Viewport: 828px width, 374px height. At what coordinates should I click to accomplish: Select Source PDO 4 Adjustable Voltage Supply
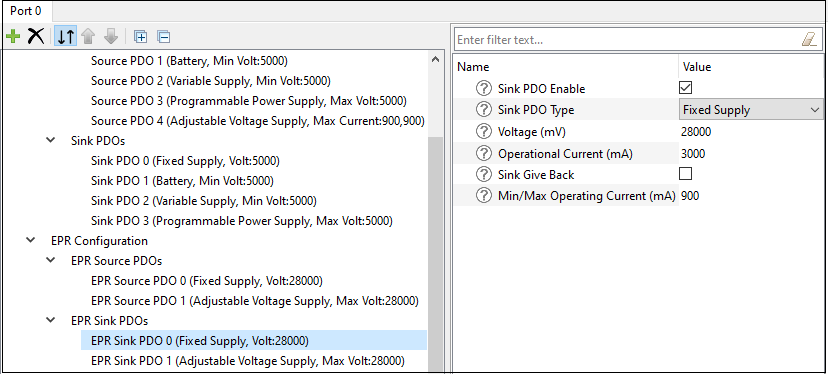(258, 121)
